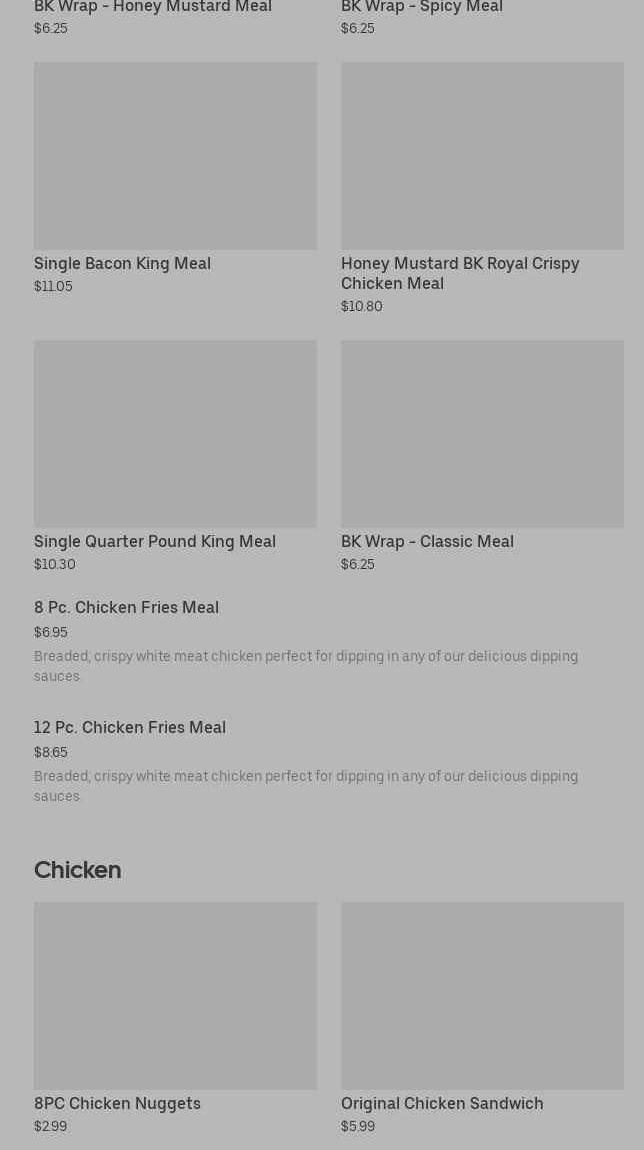644x1150 pixels.
Task: Select the BK Wrap - Spicy Meal title
Action: click(422, 8)
